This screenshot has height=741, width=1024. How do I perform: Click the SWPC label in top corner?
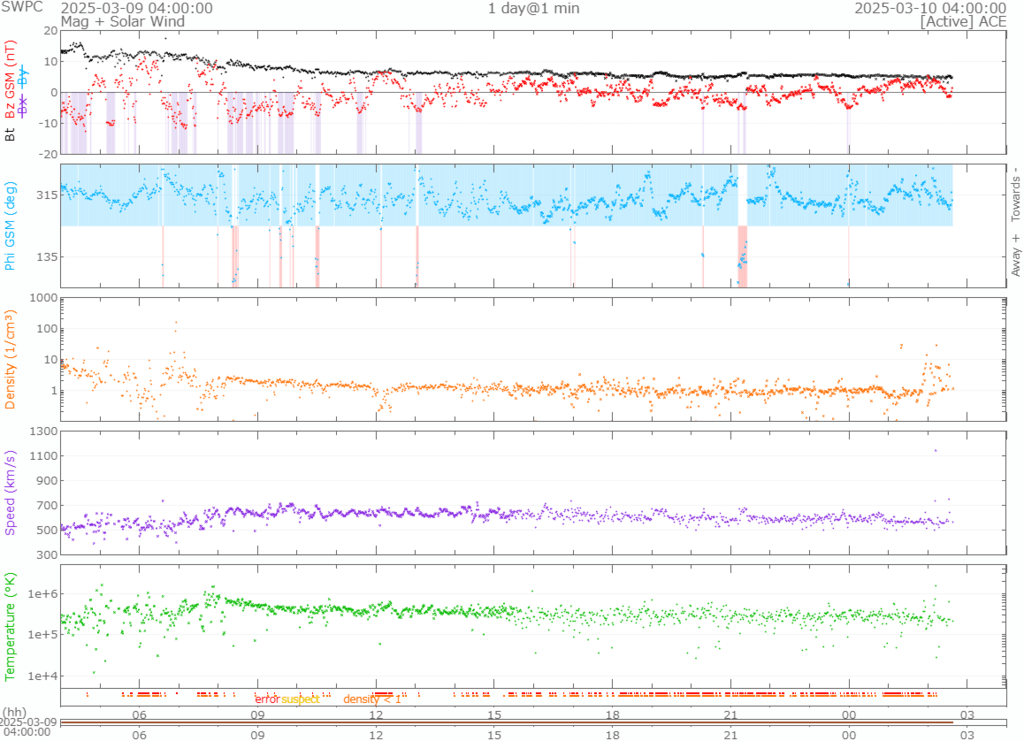point(21,8)
